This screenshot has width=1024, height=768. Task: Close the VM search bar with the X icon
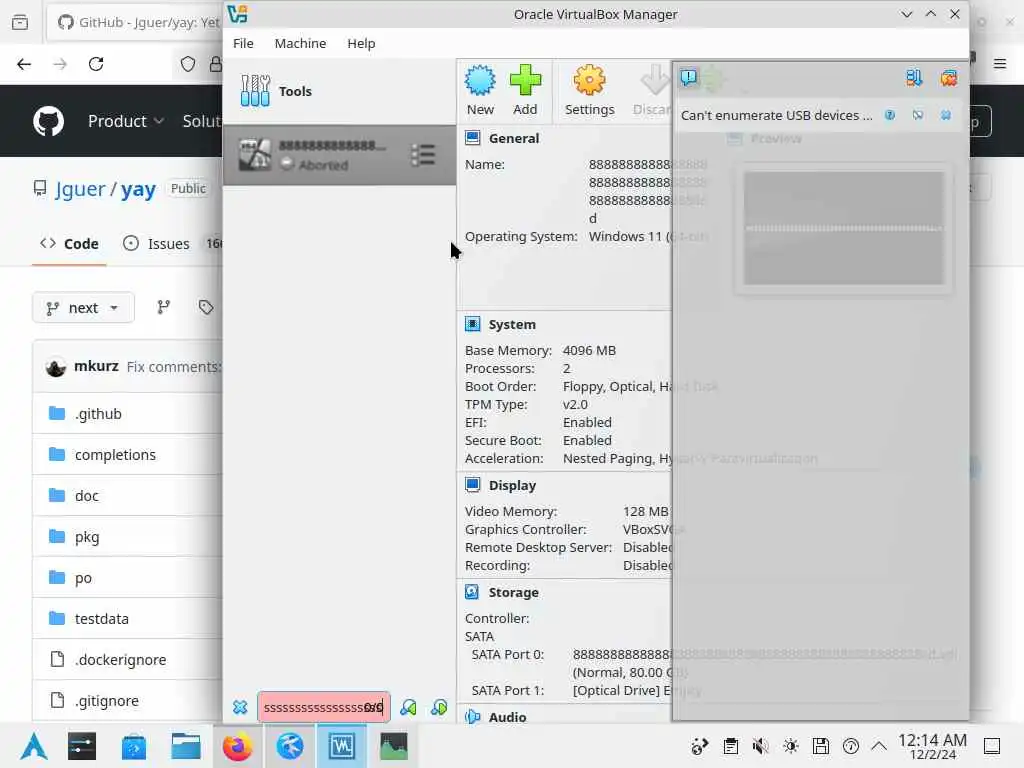pyautogui.click(x=240, y=707)
